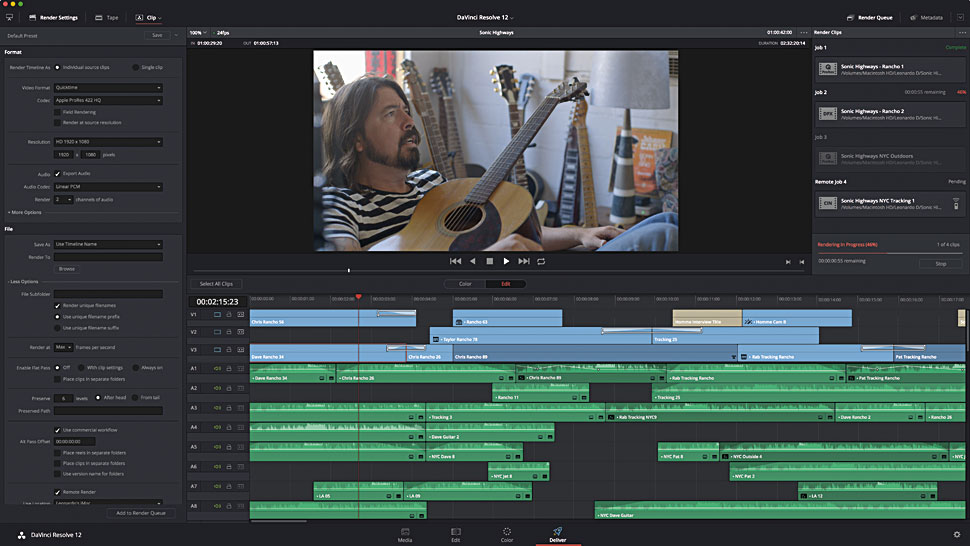The height and width of the screenshot is (546, 970).
Task: Click the Add to Render Queue button
Action: [x=140, y=513]
